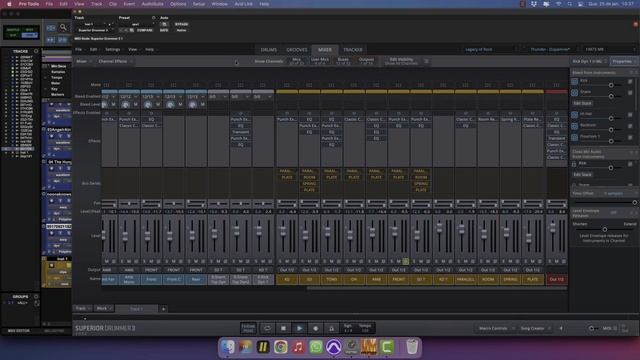
Task: Open WhatsApp from the Dock
Action: pyautogui.click(x=316, y=347)
